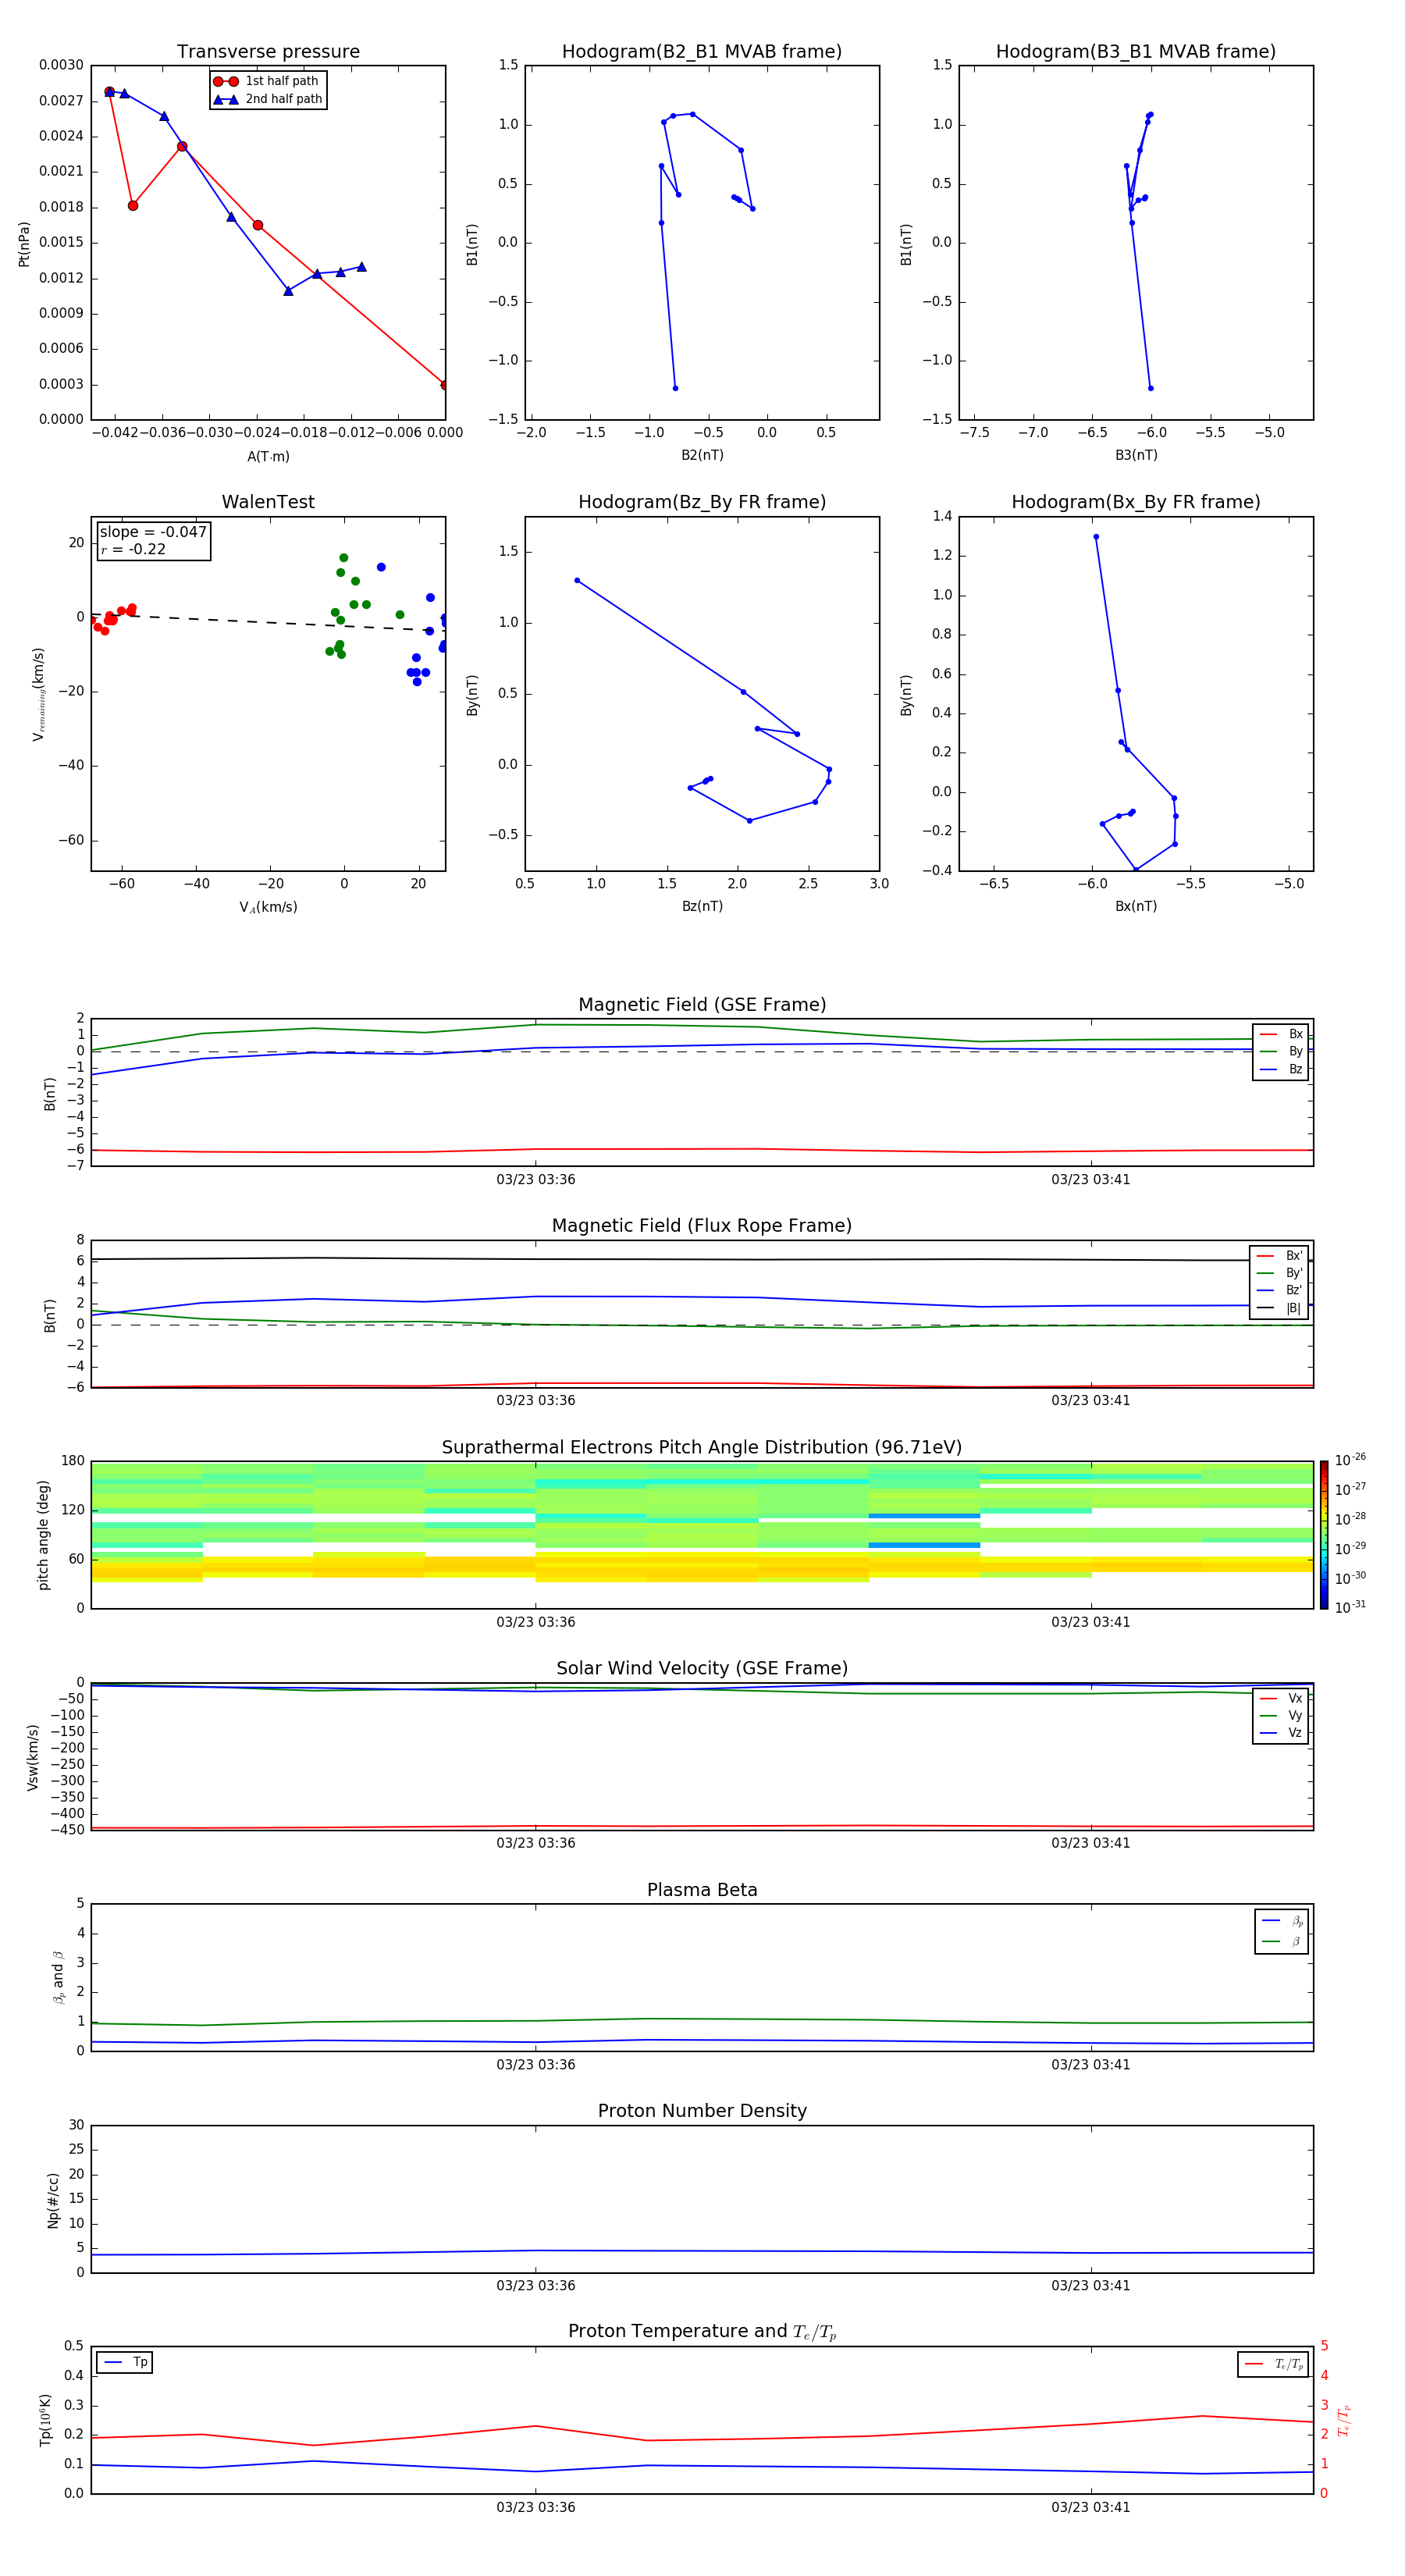Viewport: 1405px width, 2576px height.
Task: Click the "pitch angle (deg)" y-axis label
Action: coord(43,1535)
